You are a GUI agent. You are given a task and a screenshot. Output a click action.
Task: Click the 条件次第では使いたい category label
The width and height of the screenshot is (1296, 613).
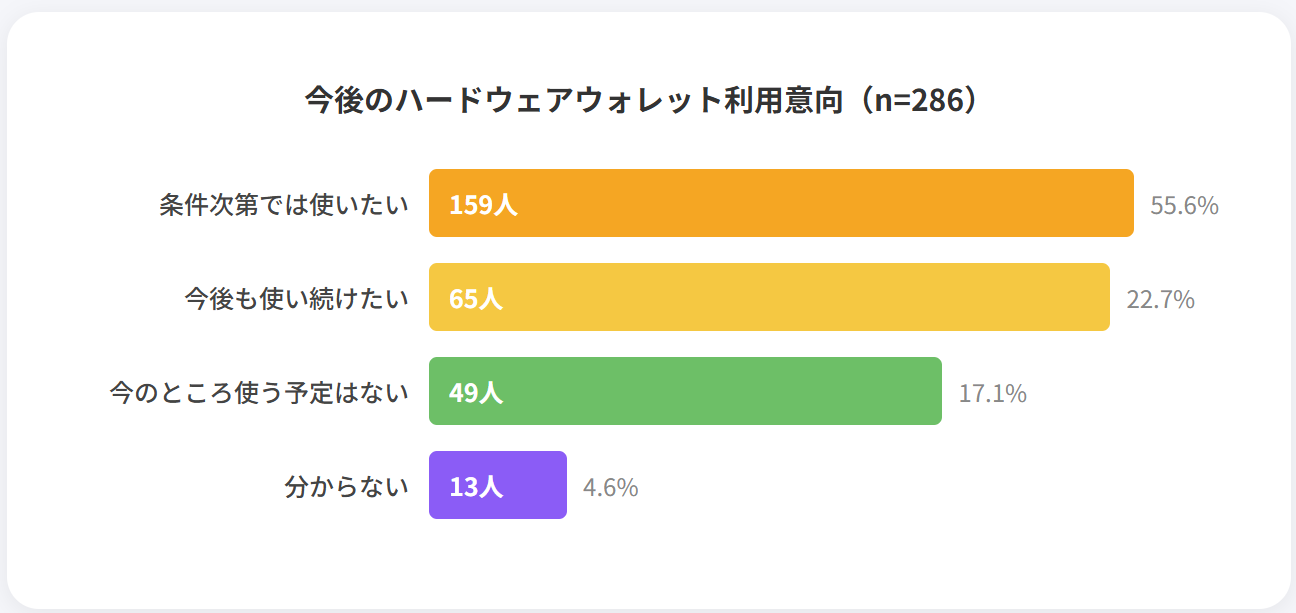tap(284, 204)
